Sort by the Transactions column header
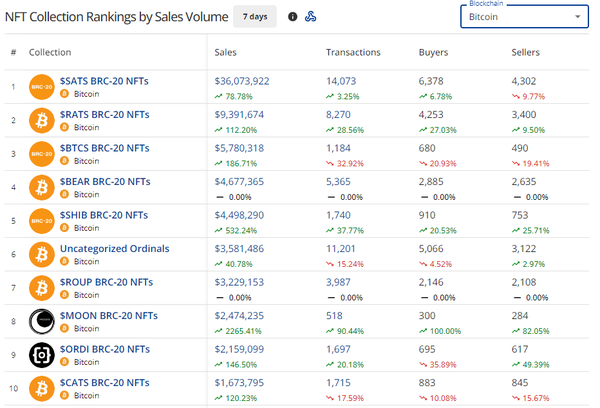Screen dimensions: 600x408 pyautogui.click(x=353, y=51)
